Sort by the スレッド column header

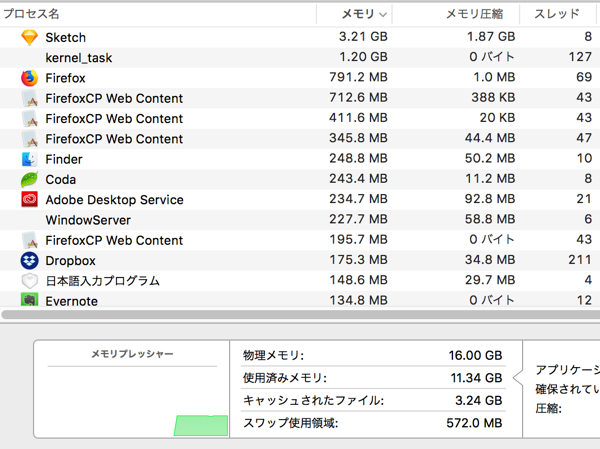pyautogui.click(x=557, y=14)
